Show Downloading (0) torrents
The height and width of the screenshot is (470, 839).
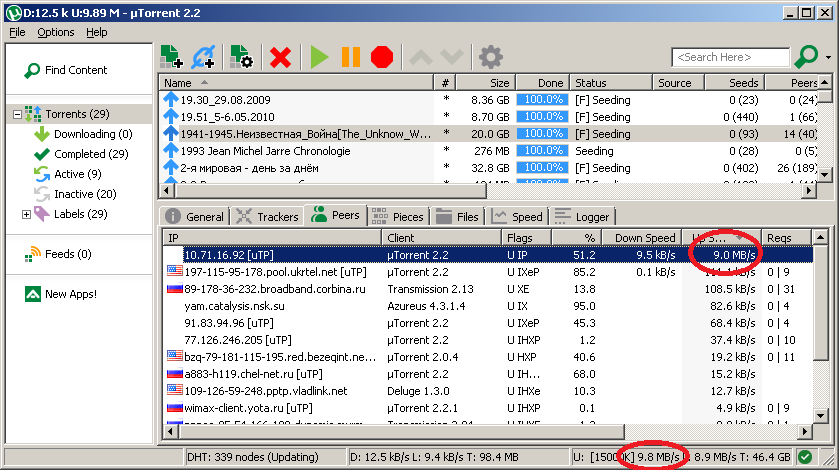coord(93,134)
